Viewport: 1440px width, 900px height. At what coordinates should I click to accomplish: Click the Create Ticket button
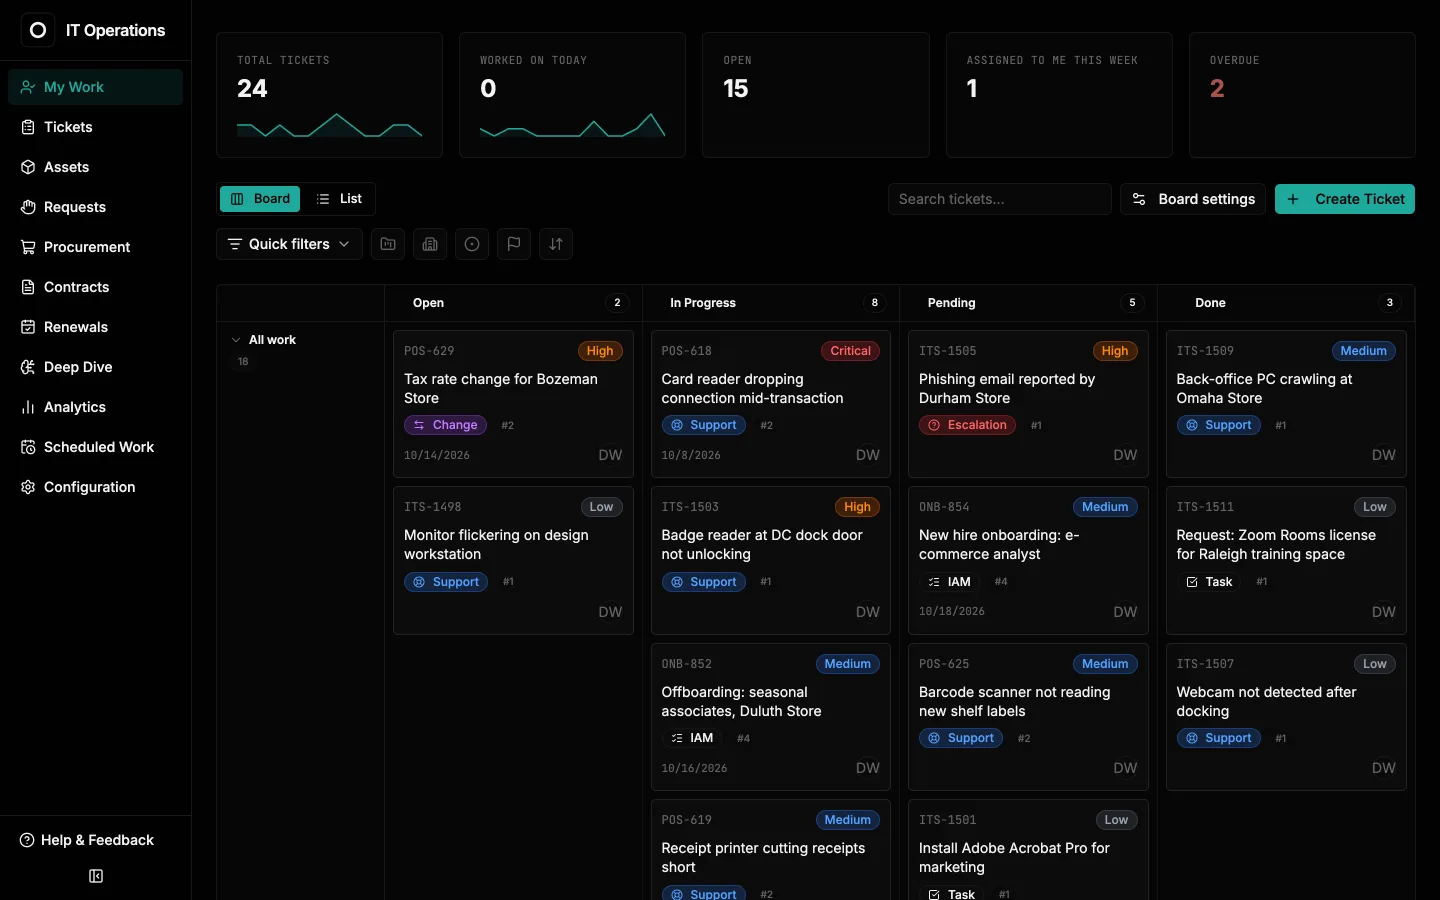1345,199
